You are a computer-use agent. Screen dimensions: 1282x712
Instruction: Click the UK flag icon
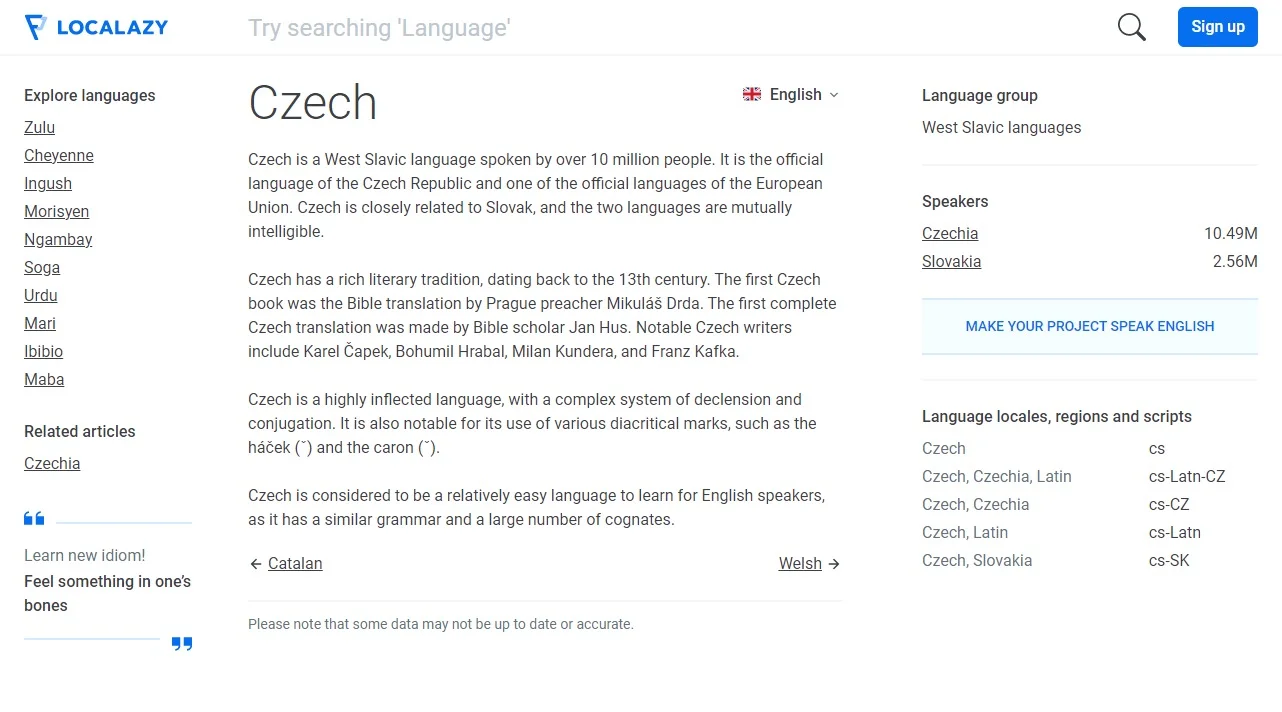(752, 95)
